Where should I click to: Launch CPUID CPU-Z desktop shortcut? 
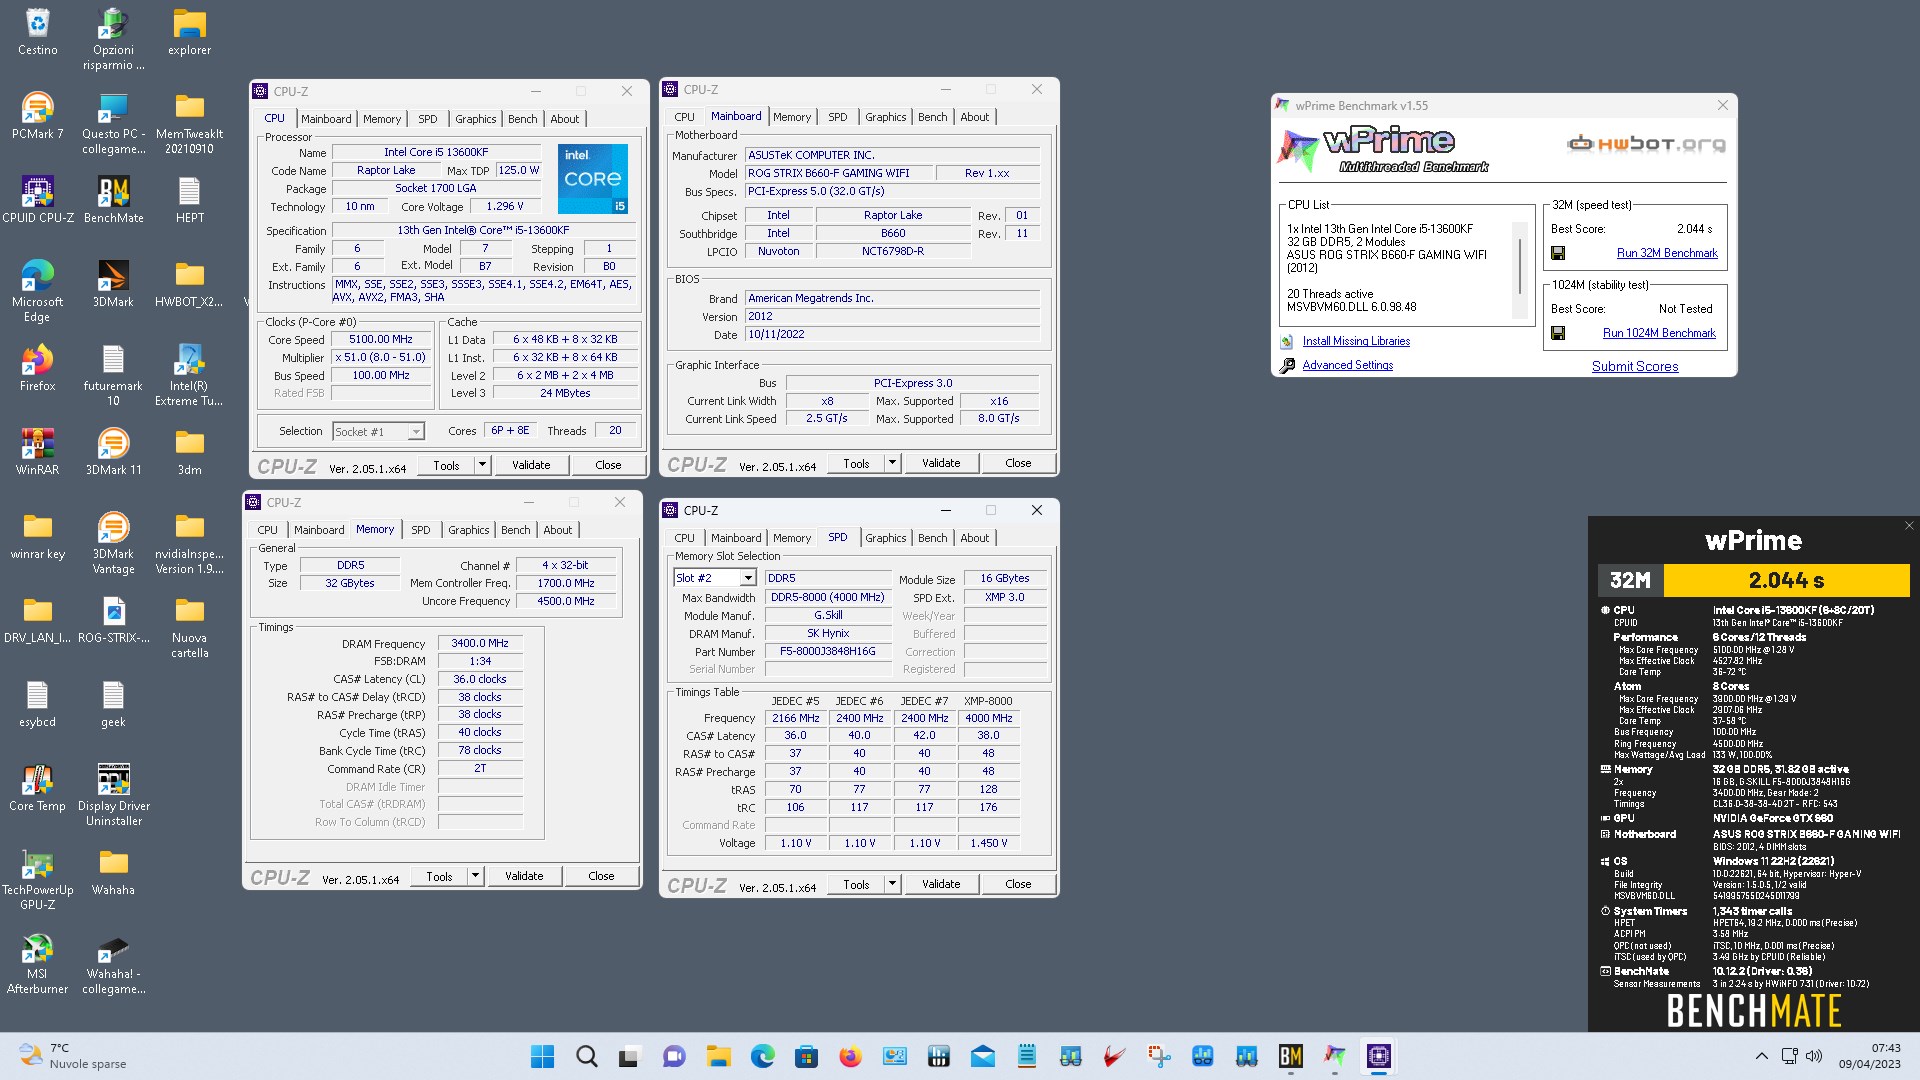37,200
